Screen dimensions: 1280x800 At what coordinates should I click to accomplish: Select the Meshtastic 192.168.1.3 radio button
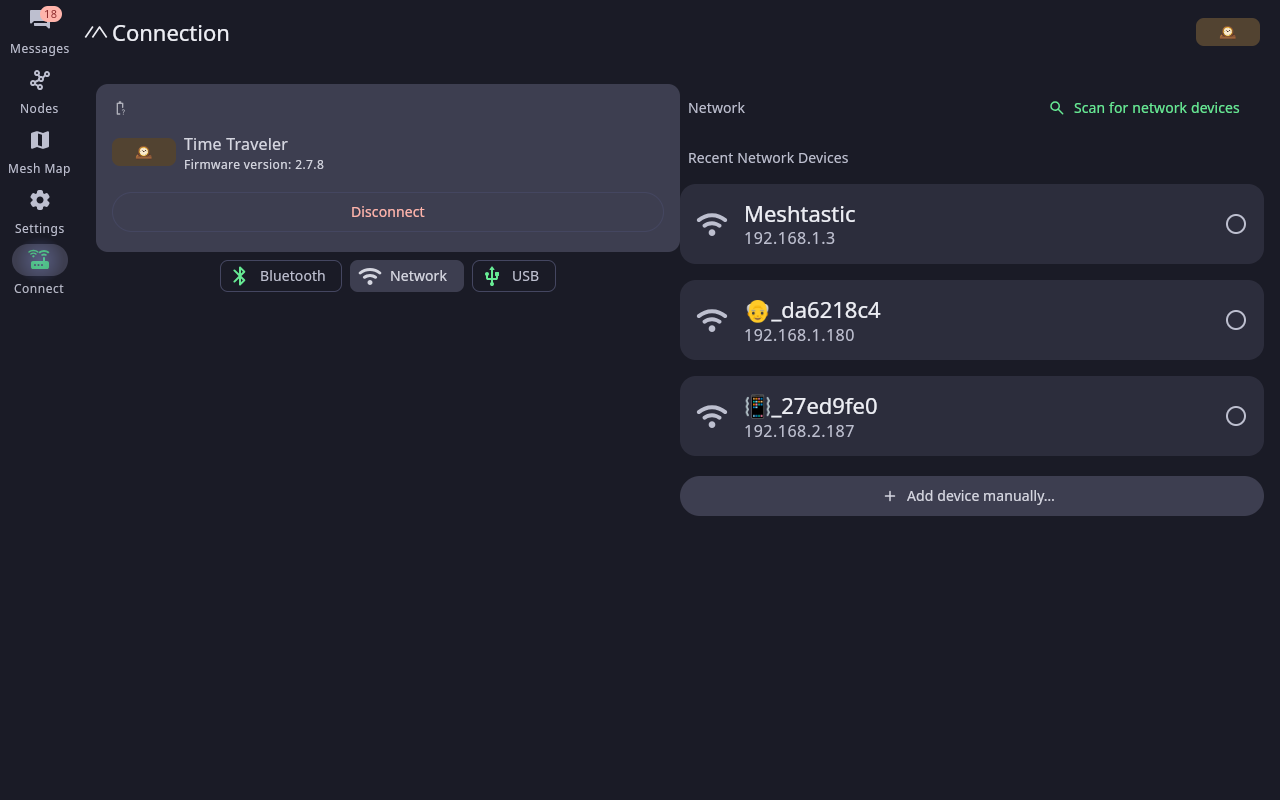click(x=1236, y=224)
